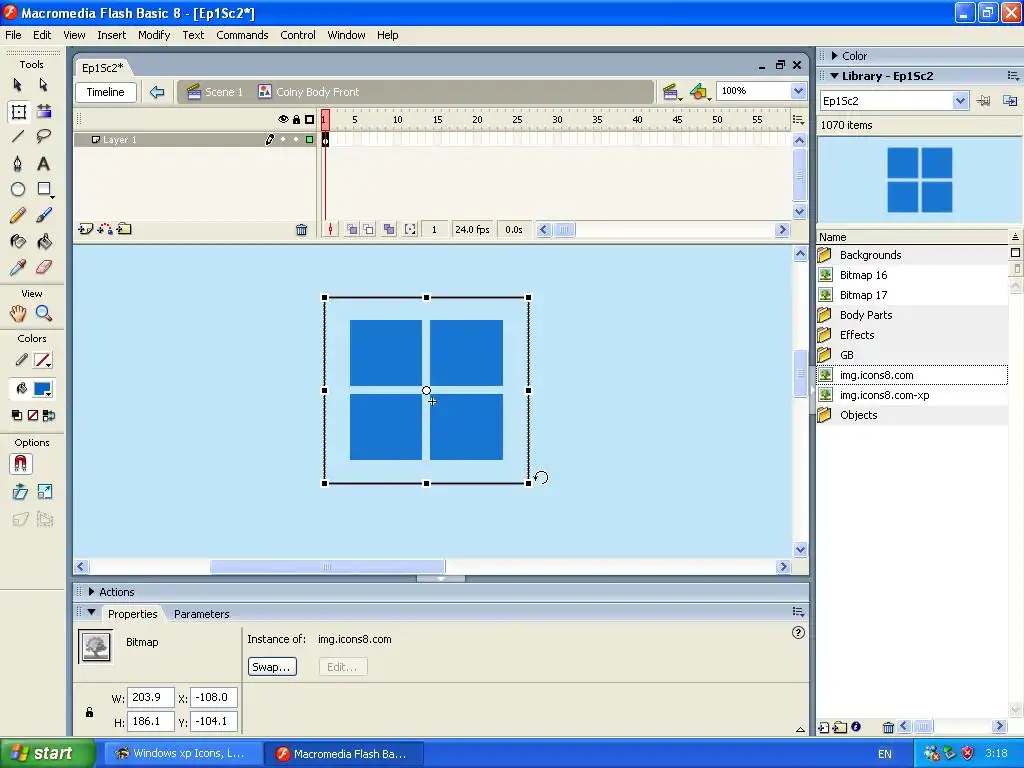
Task: Select the Eraser tool
Action: pos(44,268)
